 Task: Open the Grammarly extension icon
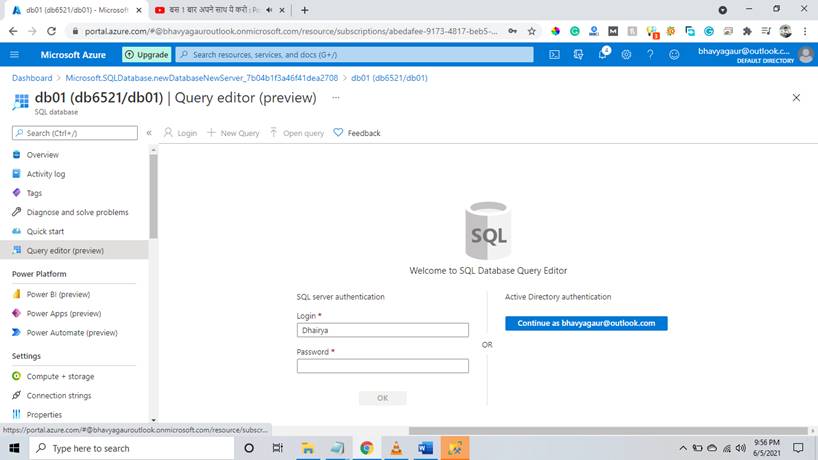[x=574, y=31]
